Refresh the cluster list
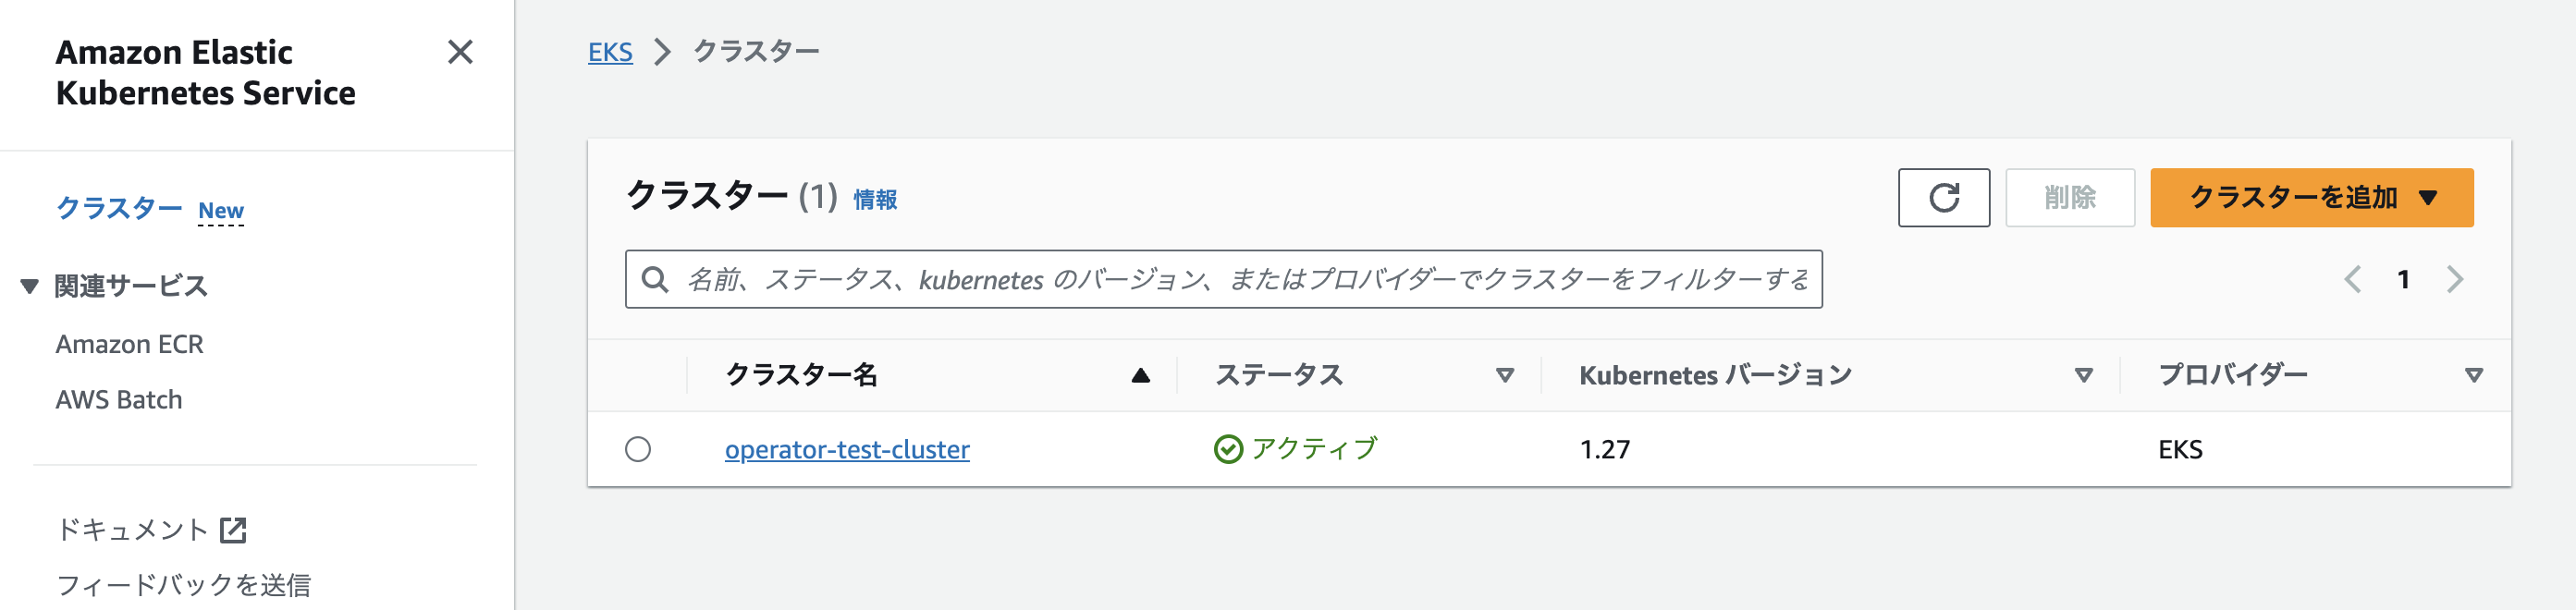This screenshot has height=610, width=2576. [x=1943, y=198]
